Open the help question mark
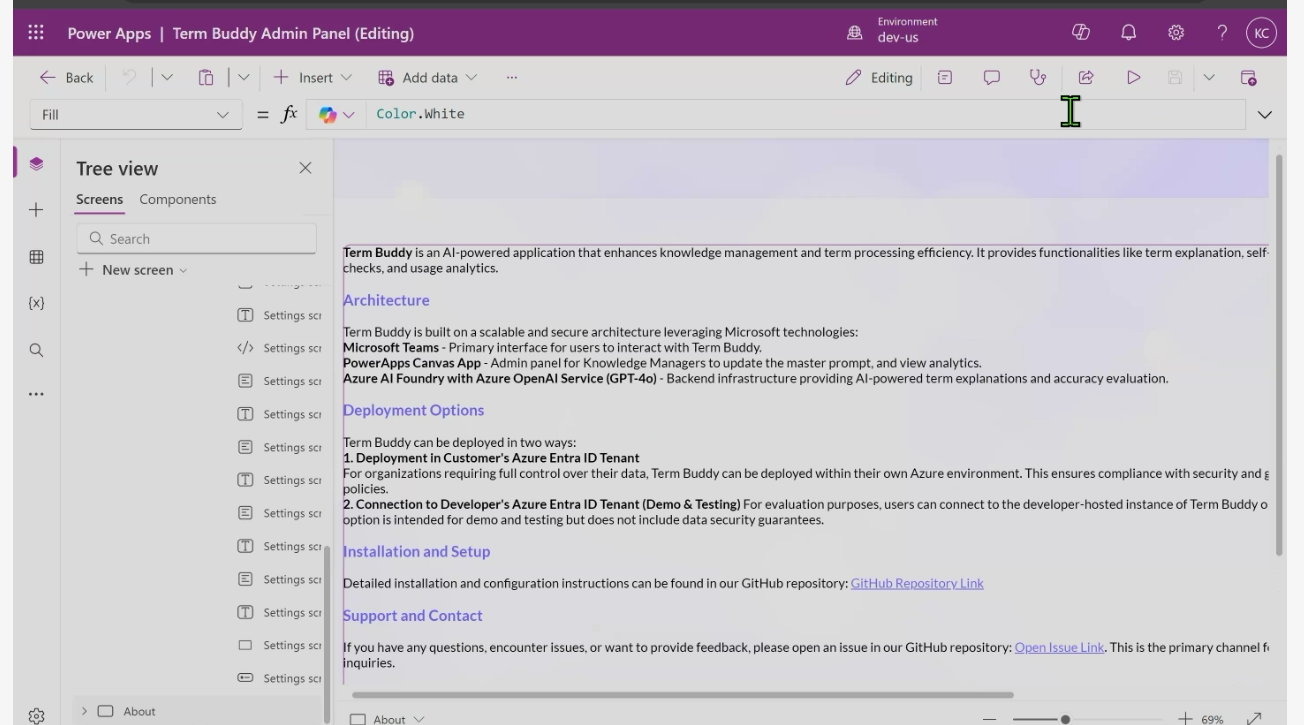The width and height of the screenshot is (1304, 725). tap(1222, 33)
